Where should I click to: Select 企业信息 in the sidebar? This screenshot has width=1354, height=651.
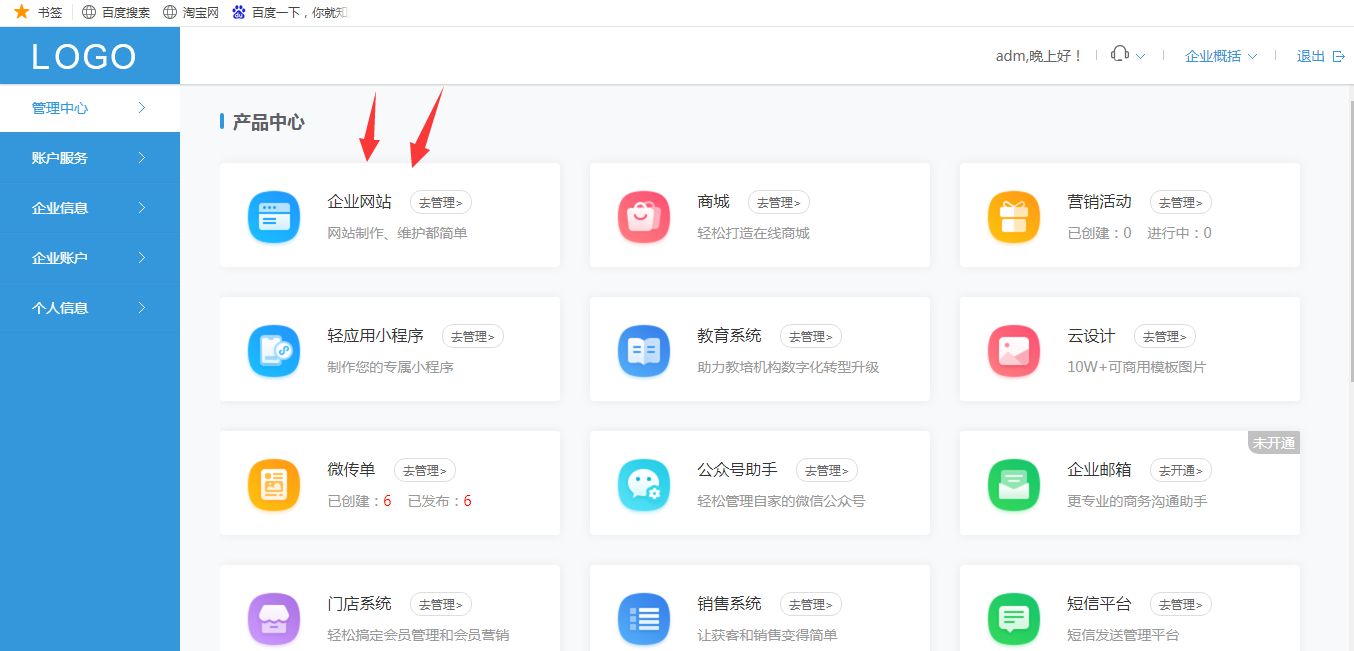[x=90, y=208]
